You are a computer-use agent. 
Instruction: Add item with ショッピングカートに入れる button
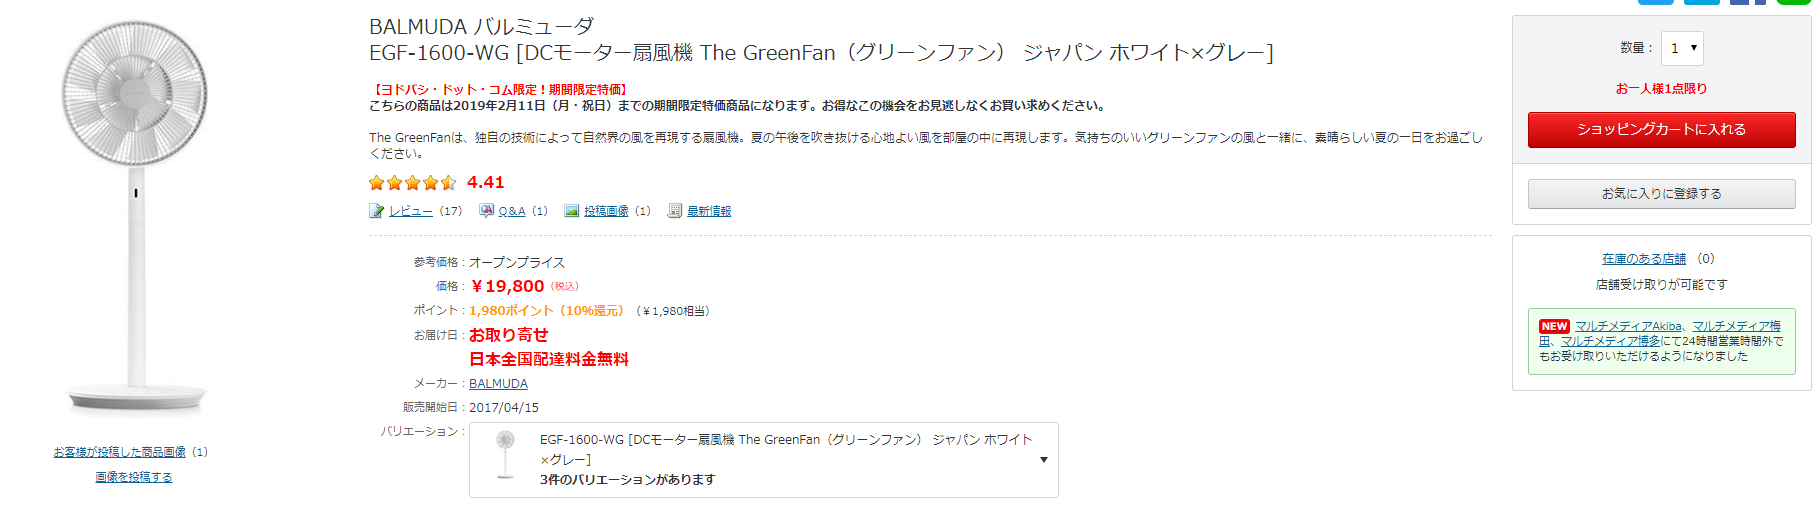[x=1661, y=130]
